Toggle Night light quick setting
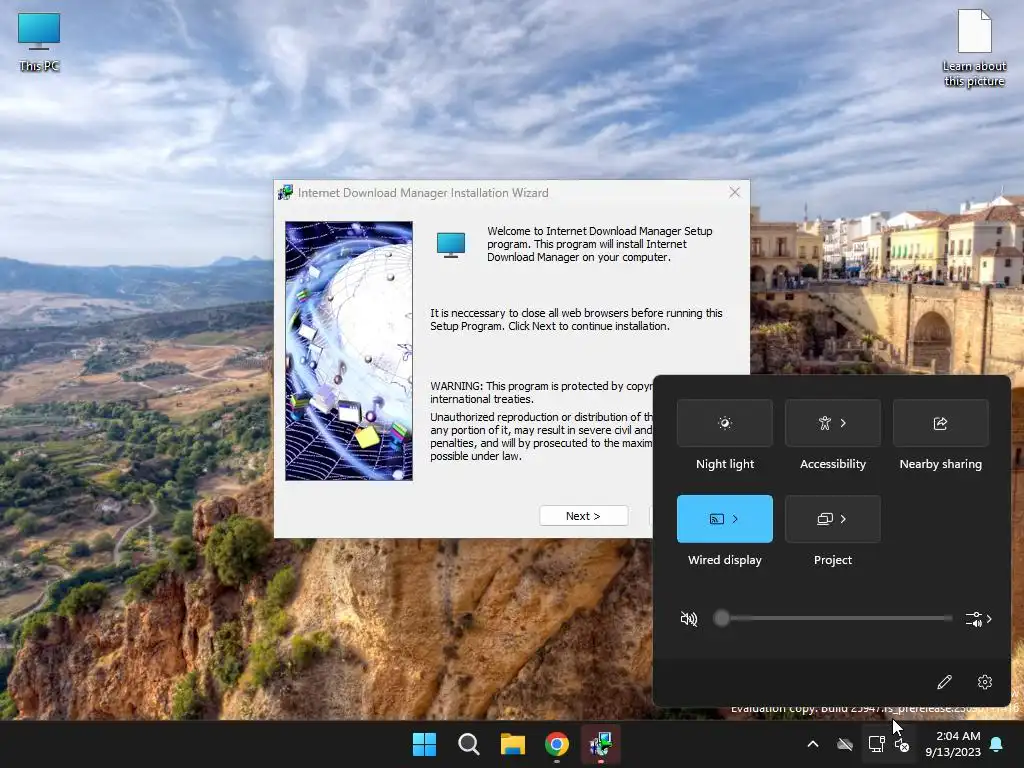The width and height of the screenshot is (1024, 768). click(724, 423)
